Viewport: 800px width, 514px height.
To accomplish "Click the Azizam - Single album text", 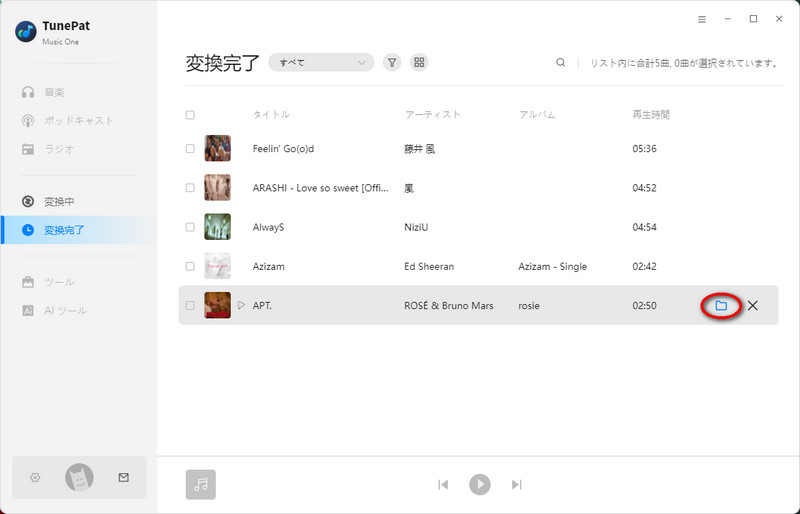I will point(553,266).
